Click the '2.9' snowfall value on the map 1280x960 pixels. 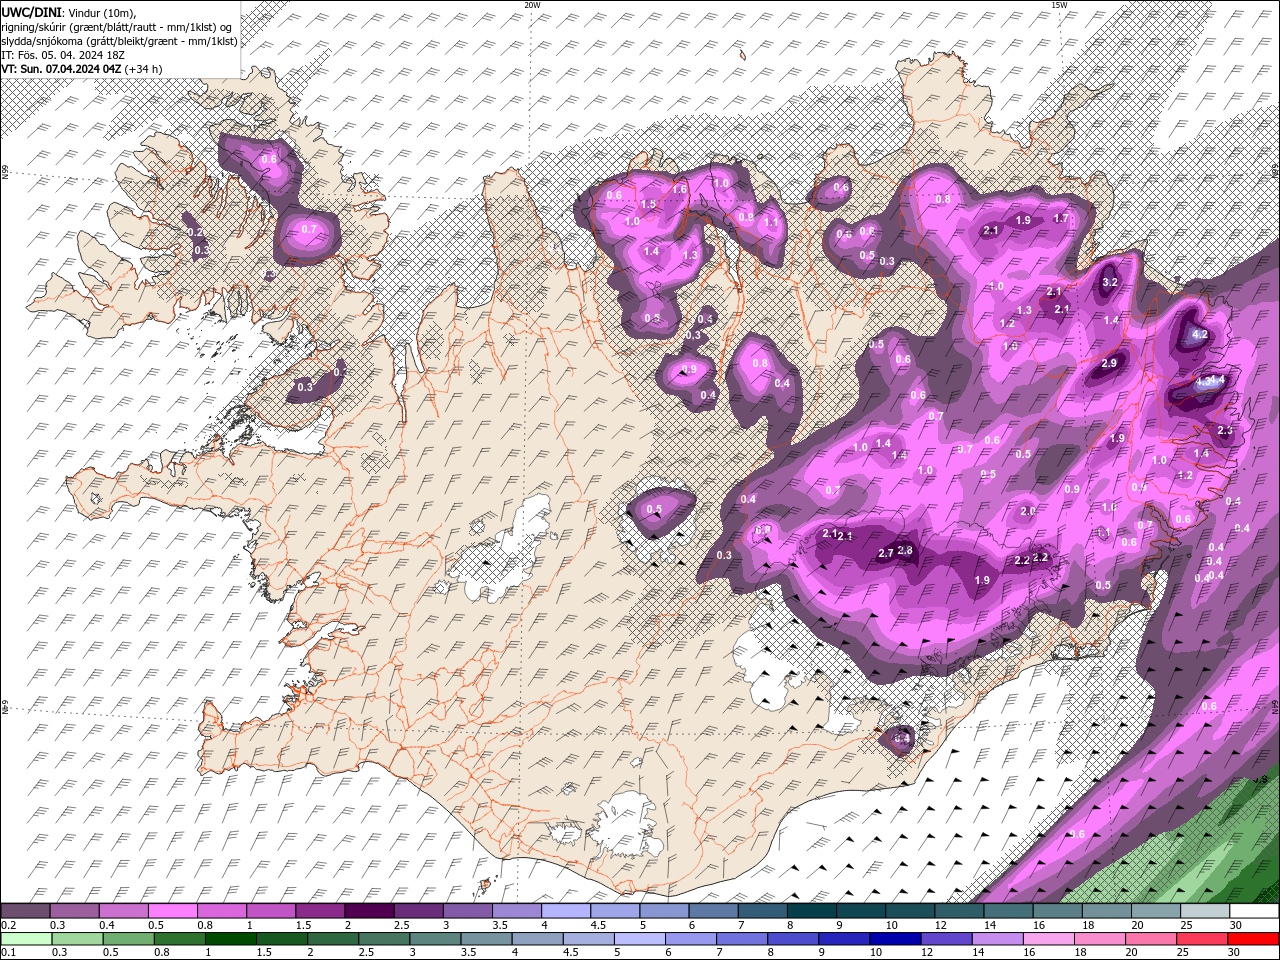[1109, 364]
